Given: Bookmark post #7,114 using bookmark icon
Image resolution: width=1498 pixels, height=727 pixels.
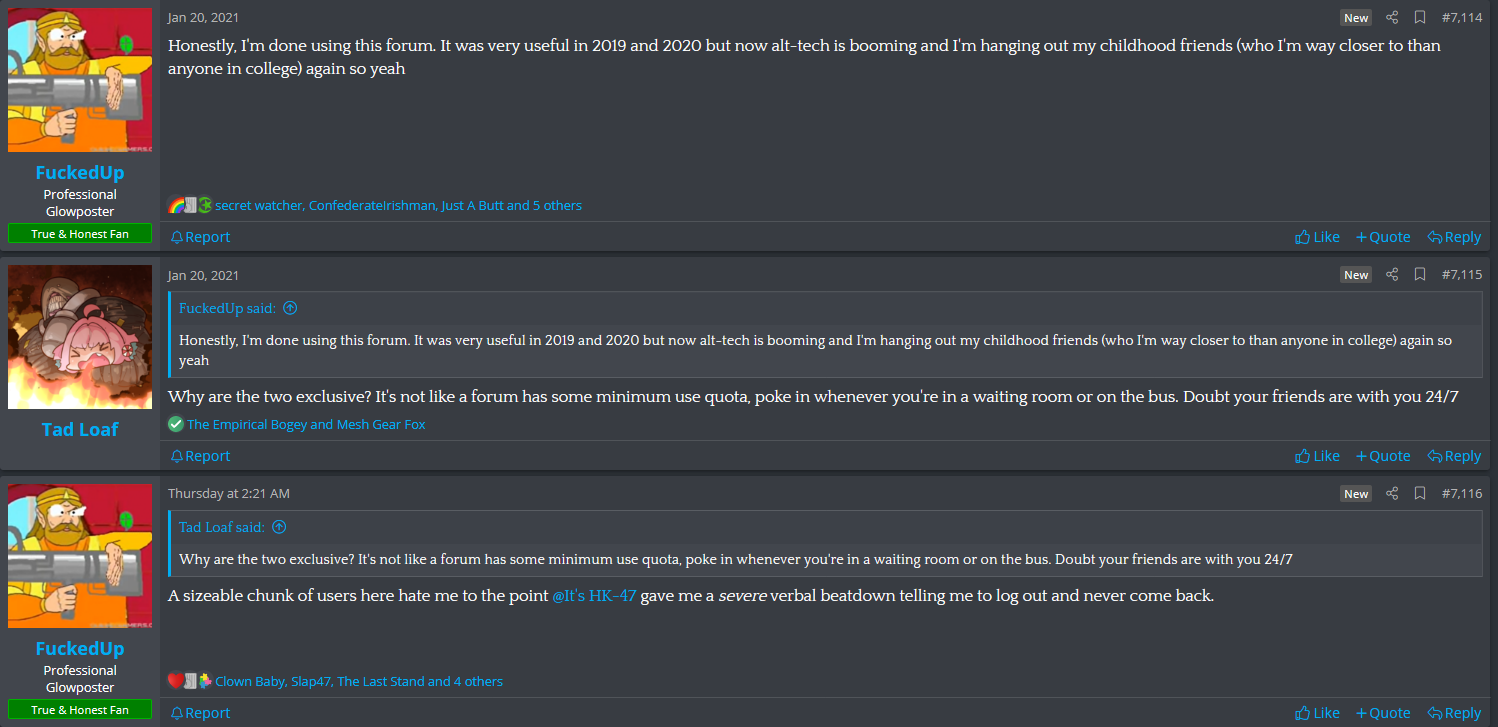Looking at the screenshot, I should point(1420,17).
